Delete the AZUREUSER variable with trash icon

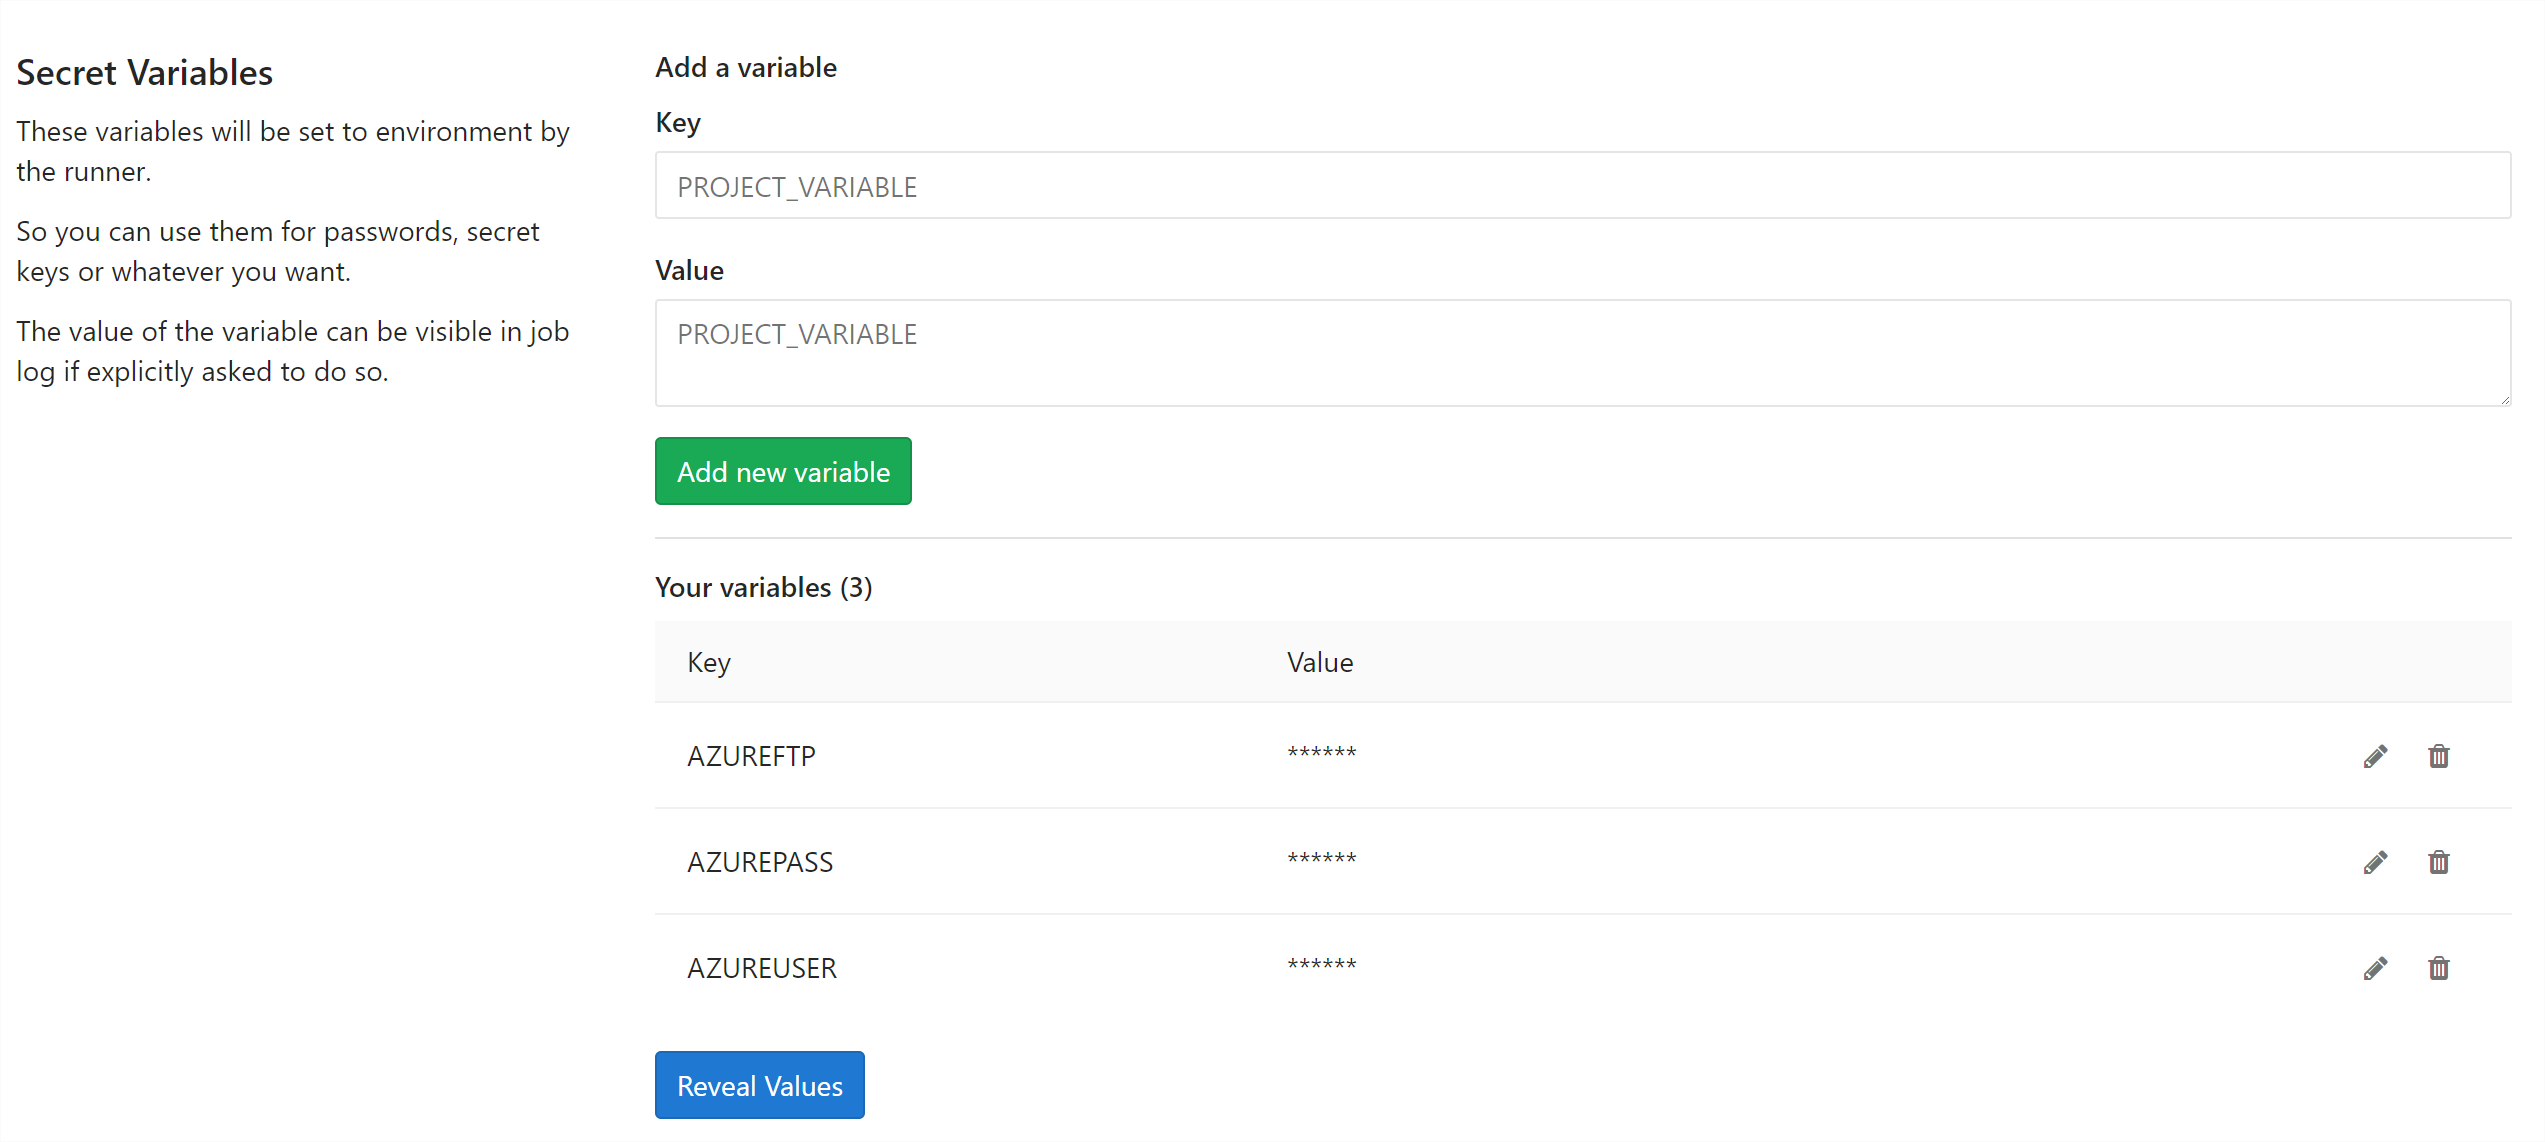point(2440,968)
